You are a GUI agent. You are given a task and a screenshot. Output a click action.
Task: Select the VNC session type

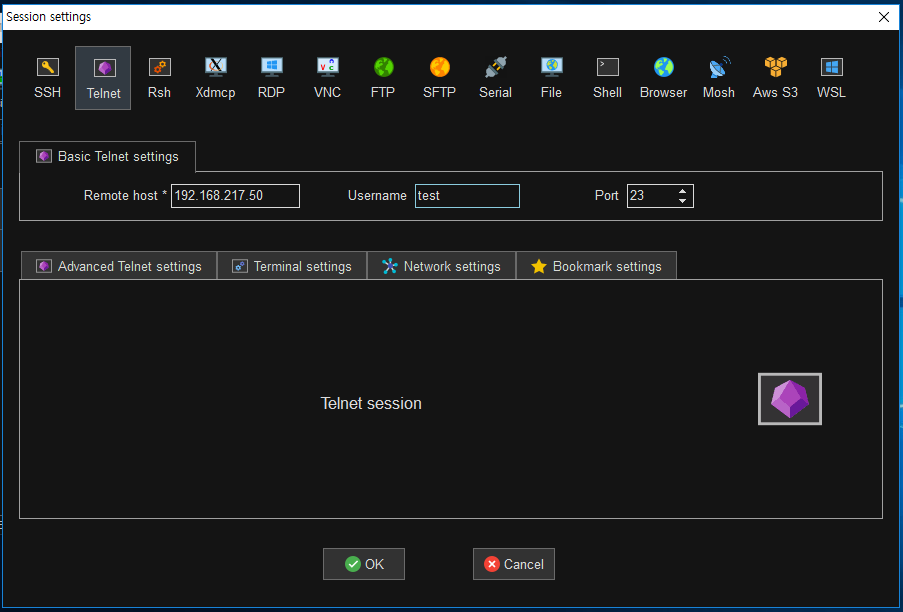point(327,78)
